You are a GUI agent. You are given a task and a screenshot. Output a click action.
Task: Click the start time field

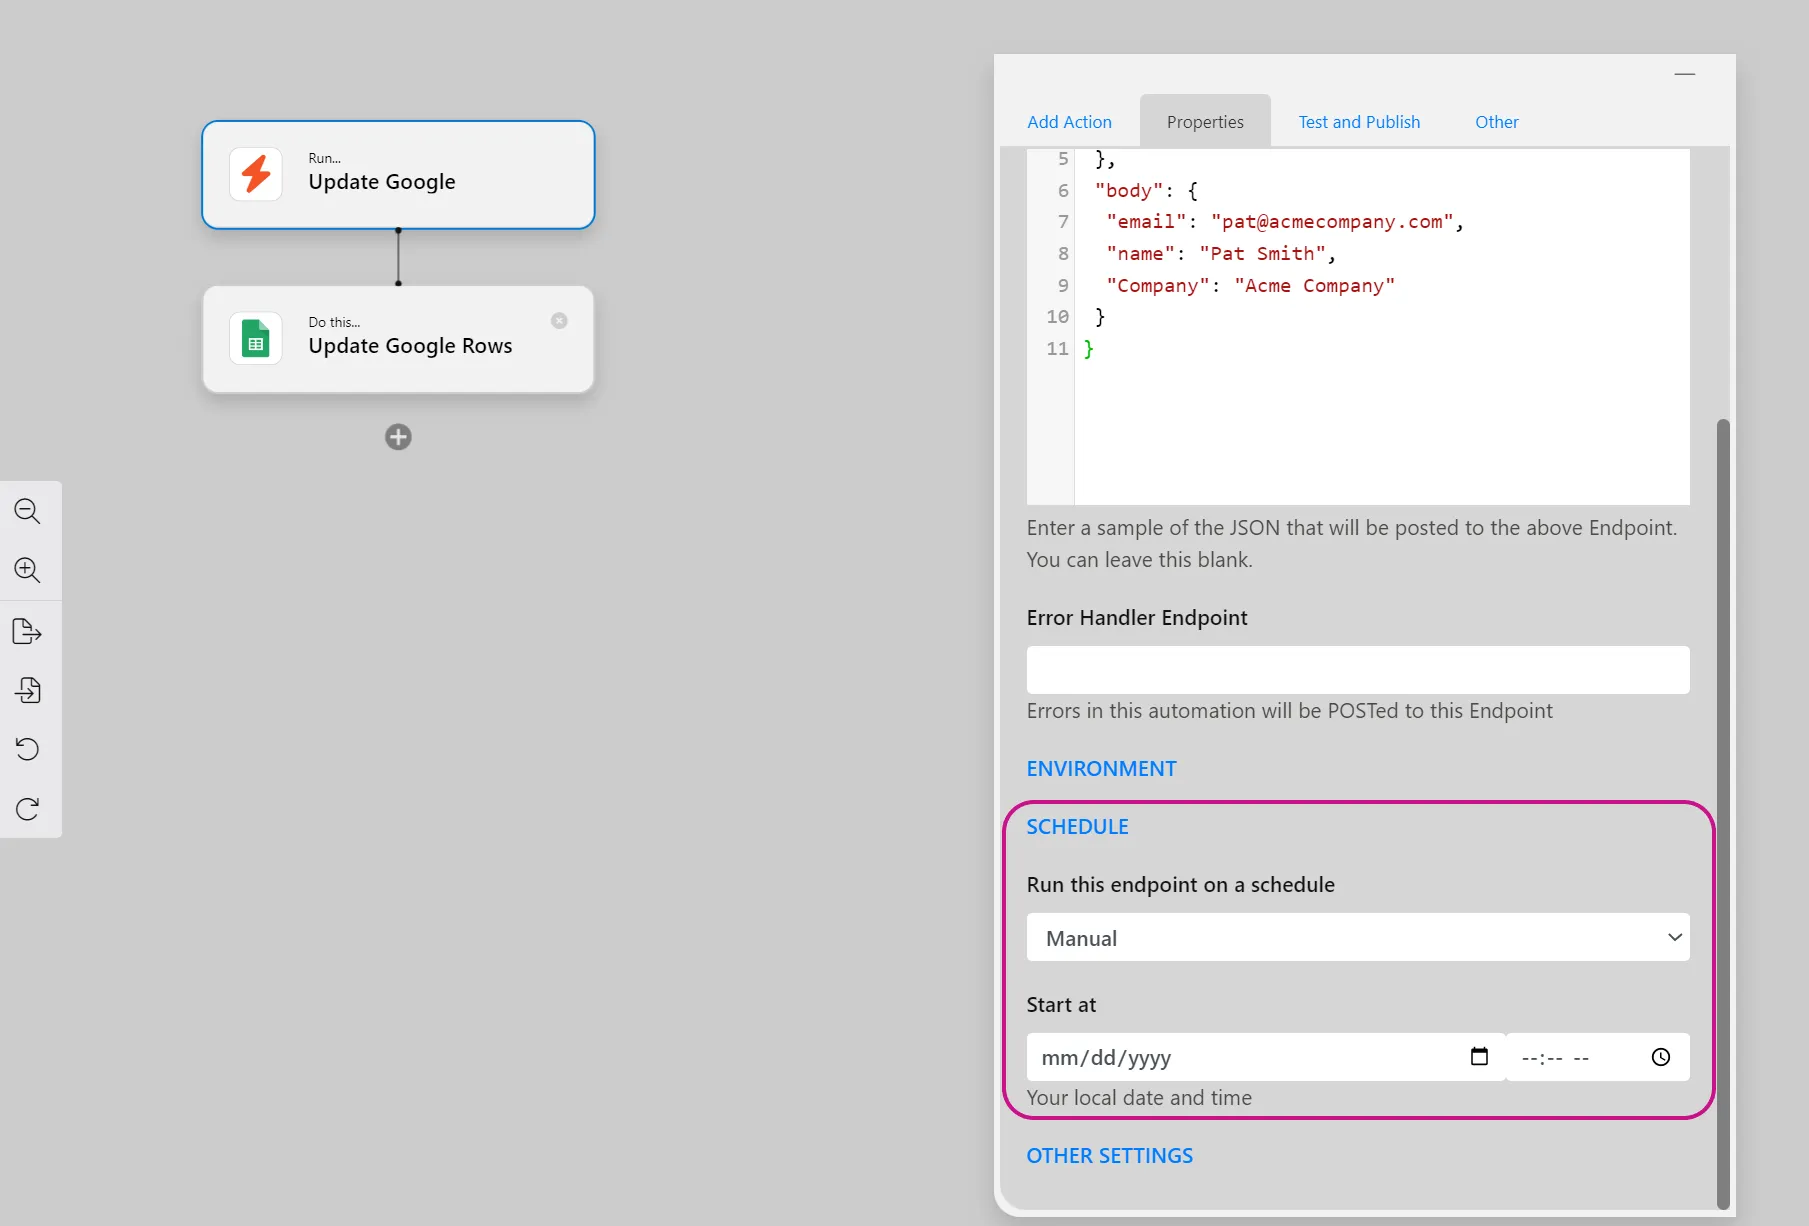[x=1598, y=1057]
